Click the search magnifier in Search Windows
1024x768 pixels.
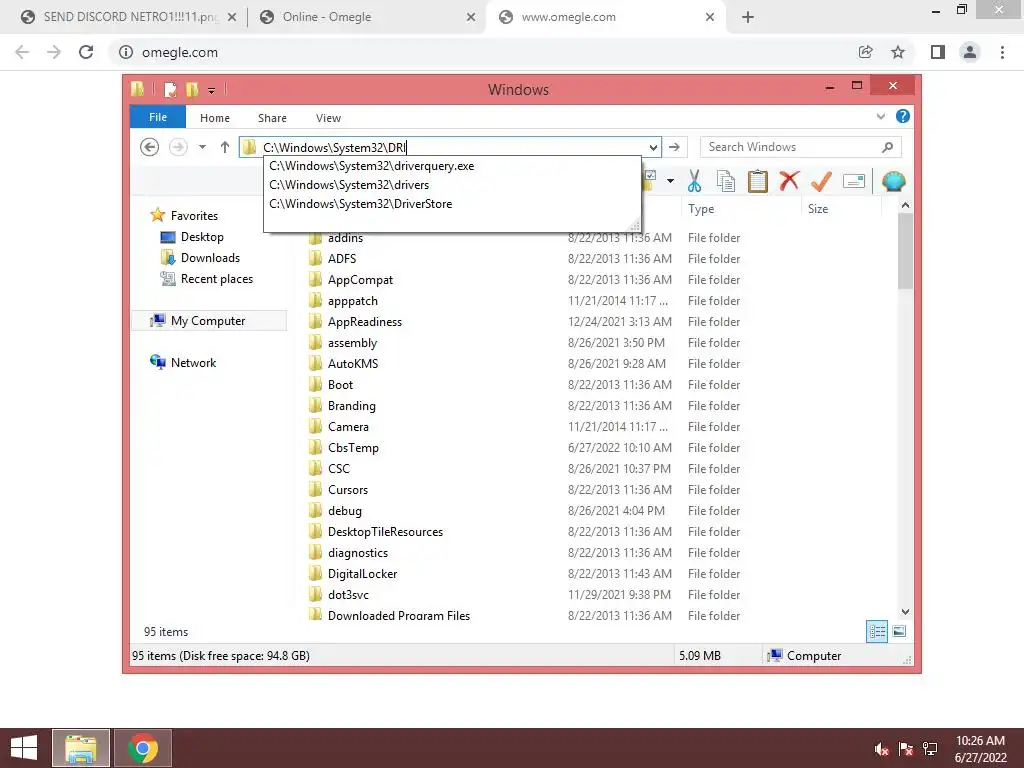click(887, 147)
